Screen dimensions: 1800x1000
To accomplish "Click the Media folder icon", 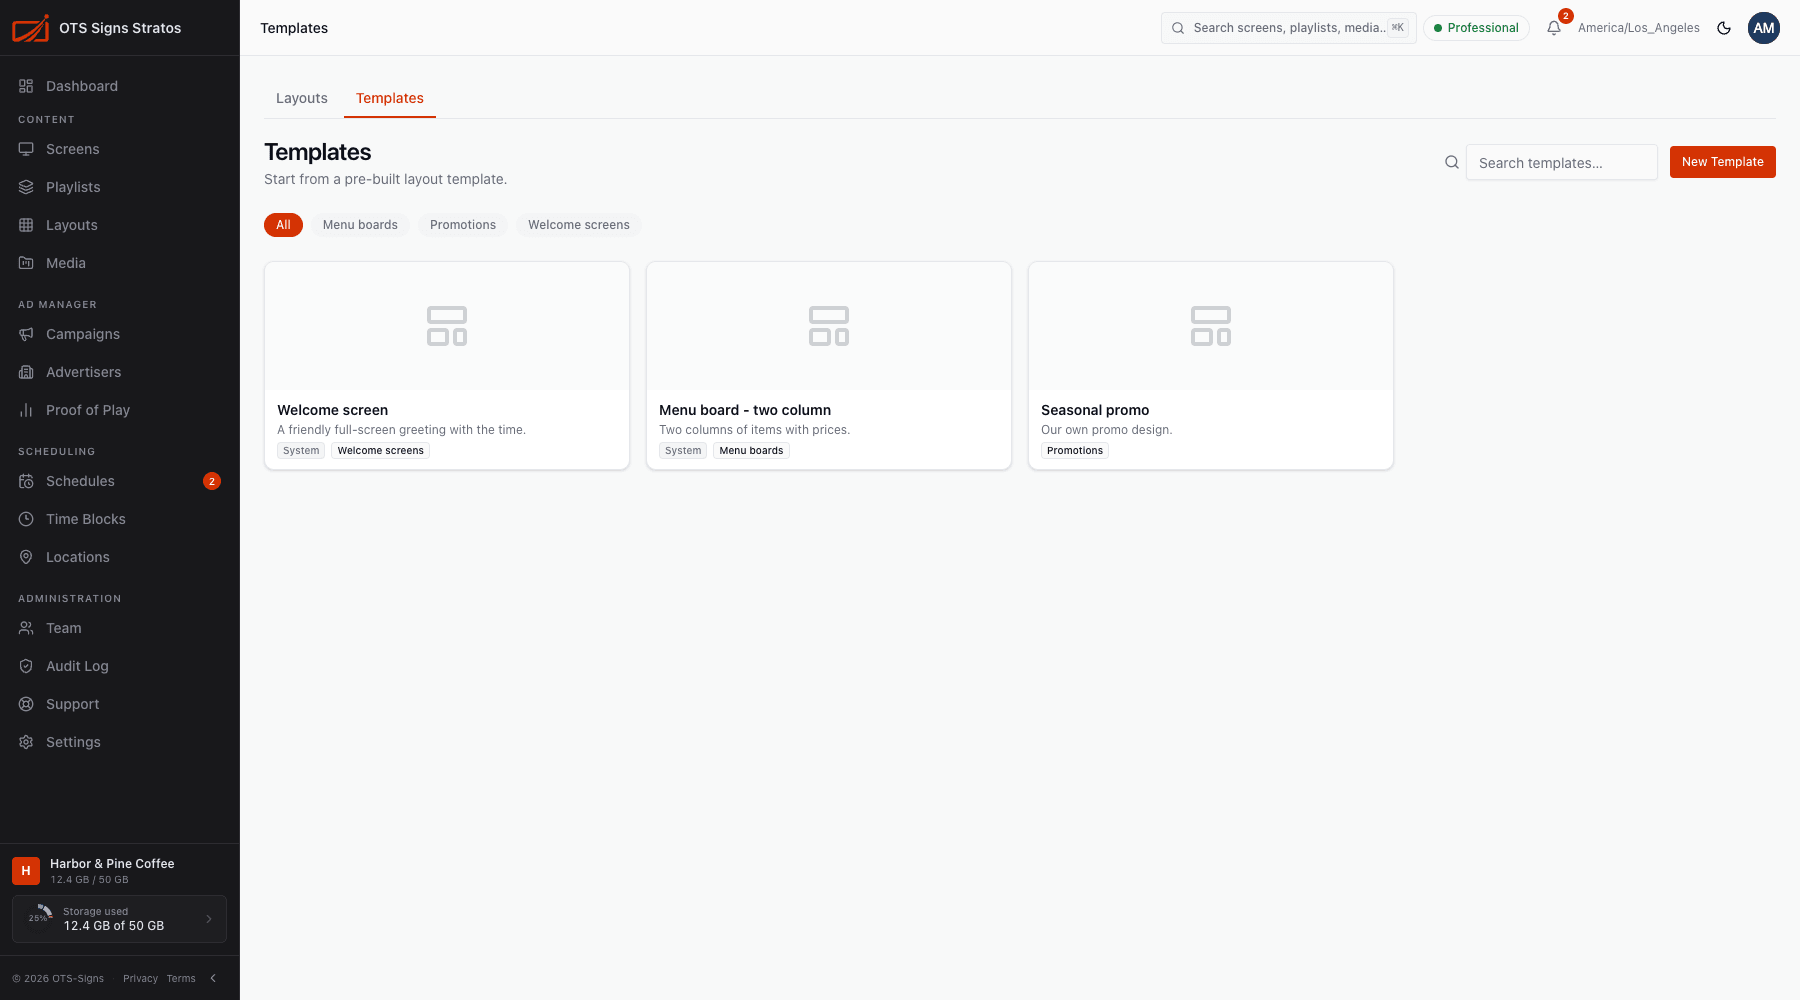I will click(26, 263).
